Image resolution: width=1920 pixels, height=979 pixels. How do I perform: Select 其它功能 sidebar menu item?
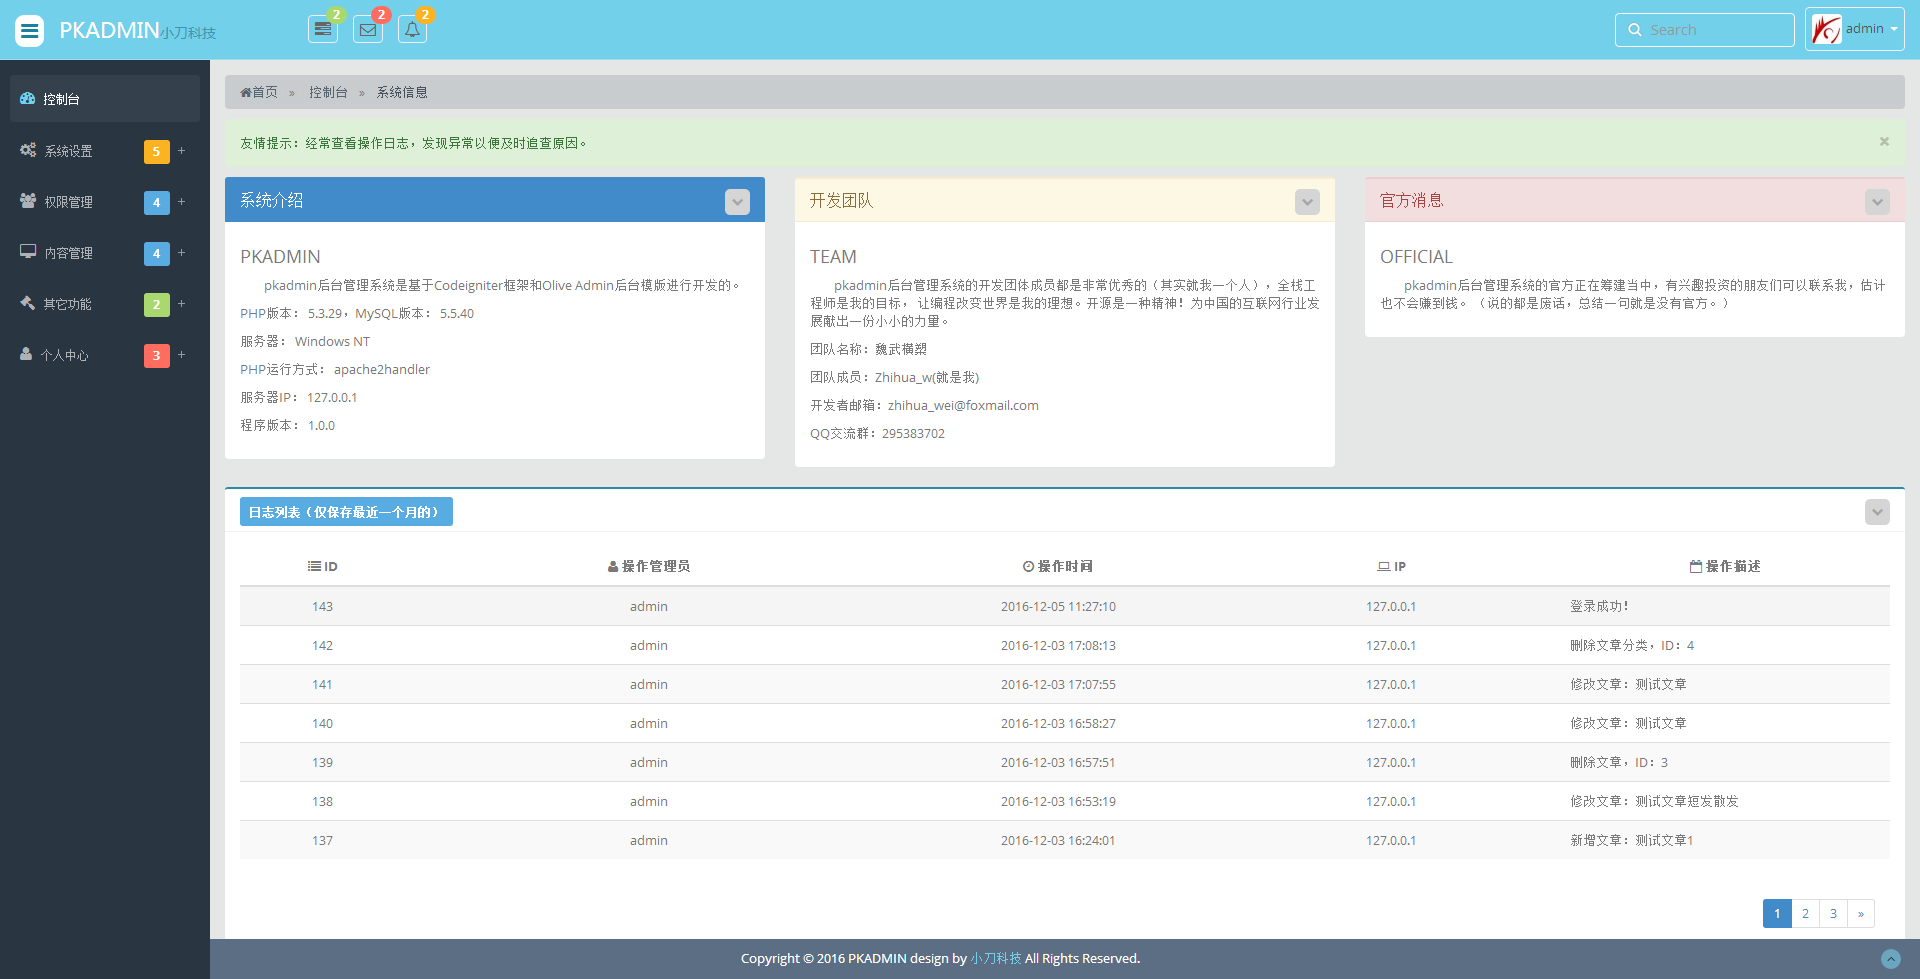pyautogui.click(x=105, y=304)
